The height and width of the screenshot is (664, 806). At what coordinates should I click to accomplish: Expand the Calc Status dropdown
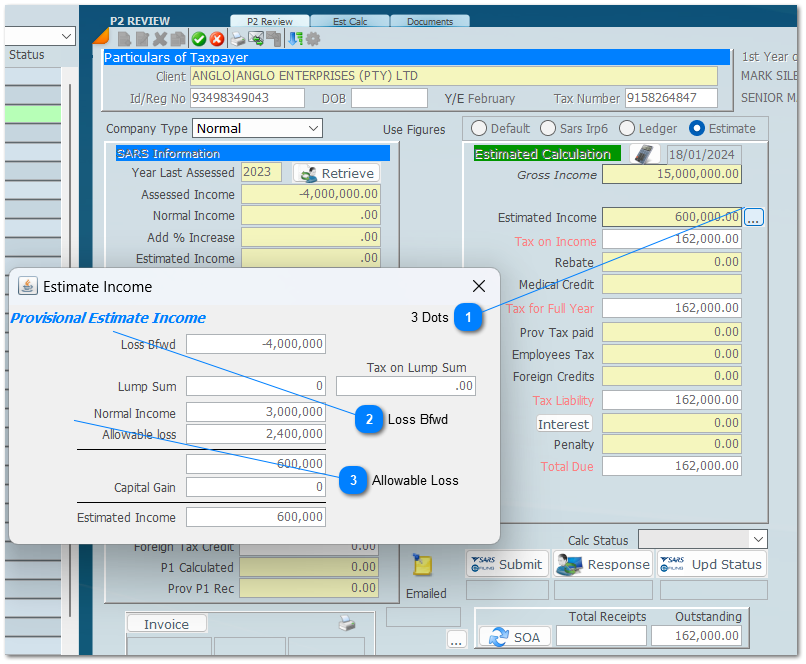click(x=757, y=540)
